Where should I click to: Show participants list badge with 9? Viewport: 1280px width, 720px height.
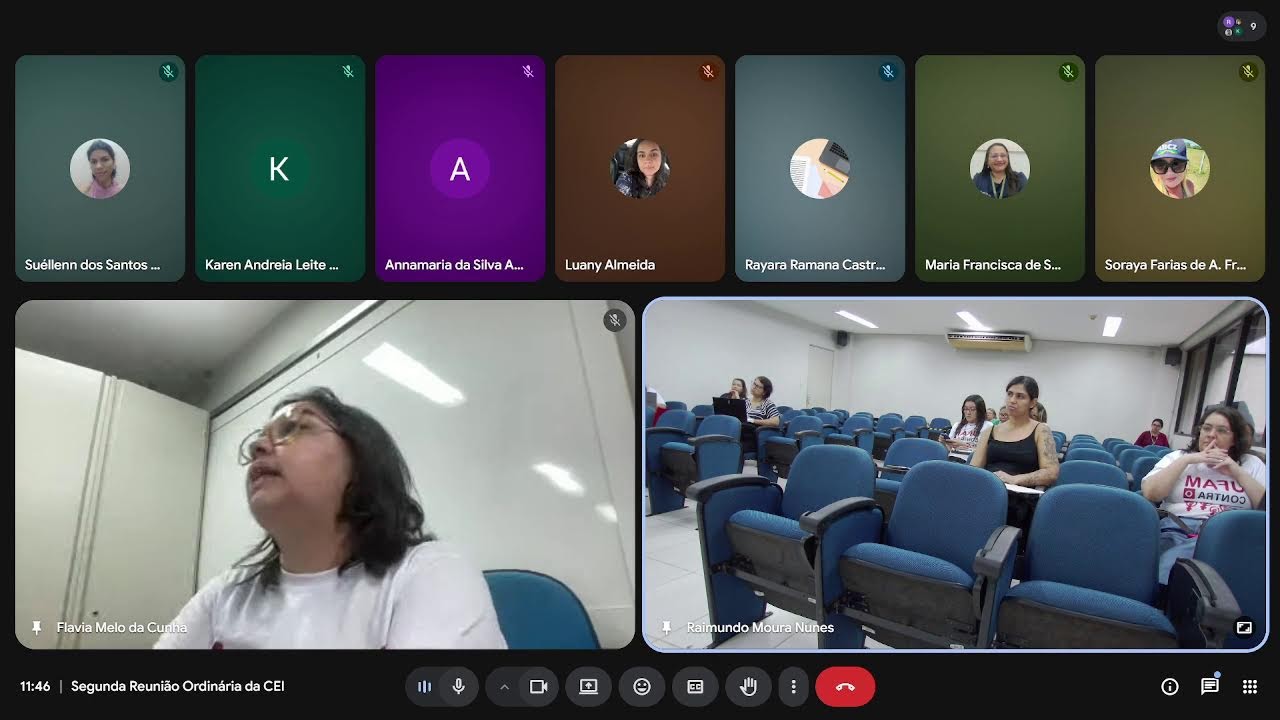click(1242, 26)
